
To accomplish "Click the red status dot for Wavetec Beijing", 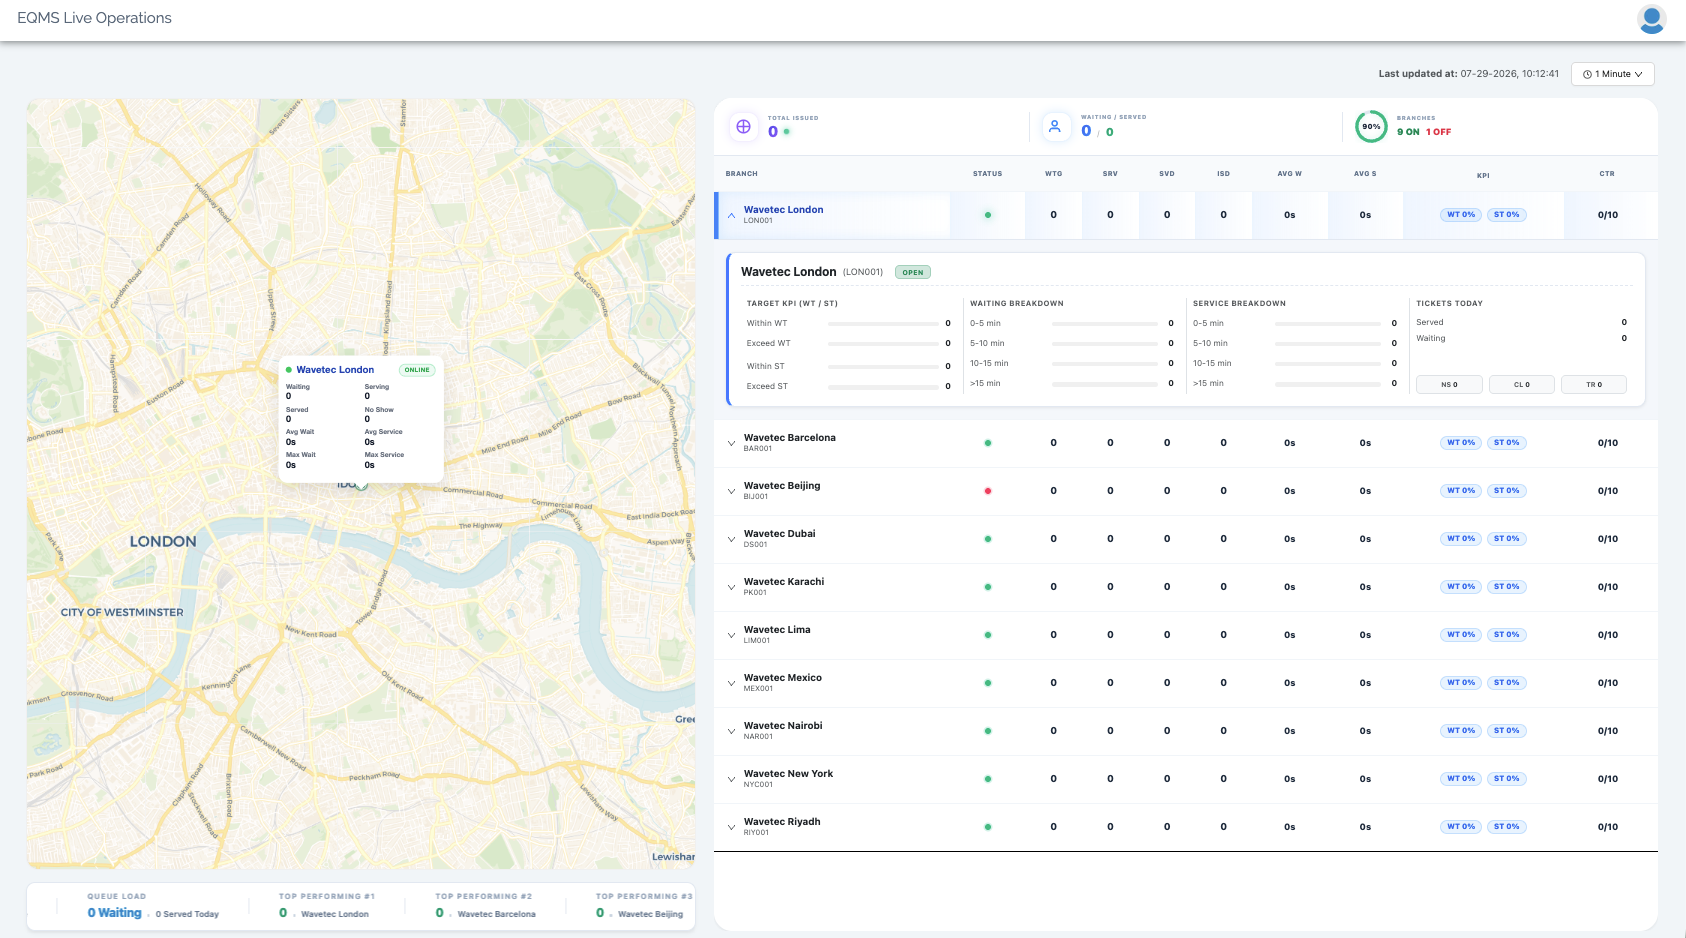I will [988, 491].
